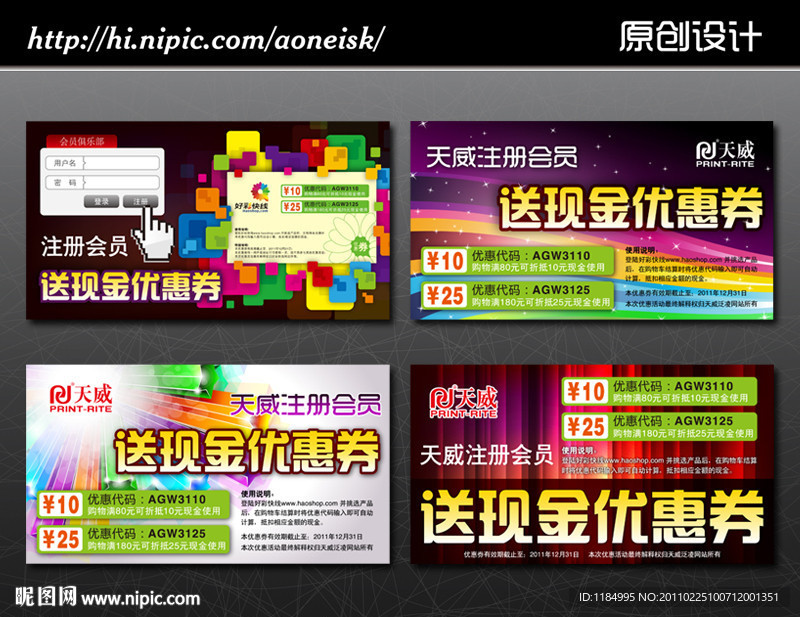Viewport: 800px width, 617px height.
Task: Click 使用说明 heading on the purple rainbow card
Action: click(x=641, y=250)
